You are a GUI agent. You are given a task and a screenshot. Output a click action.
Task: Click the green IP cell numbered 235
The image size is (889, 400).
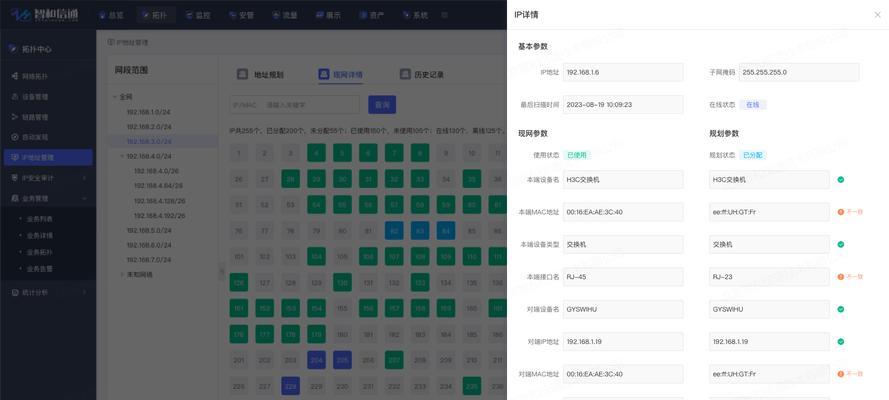pos(472,386)
